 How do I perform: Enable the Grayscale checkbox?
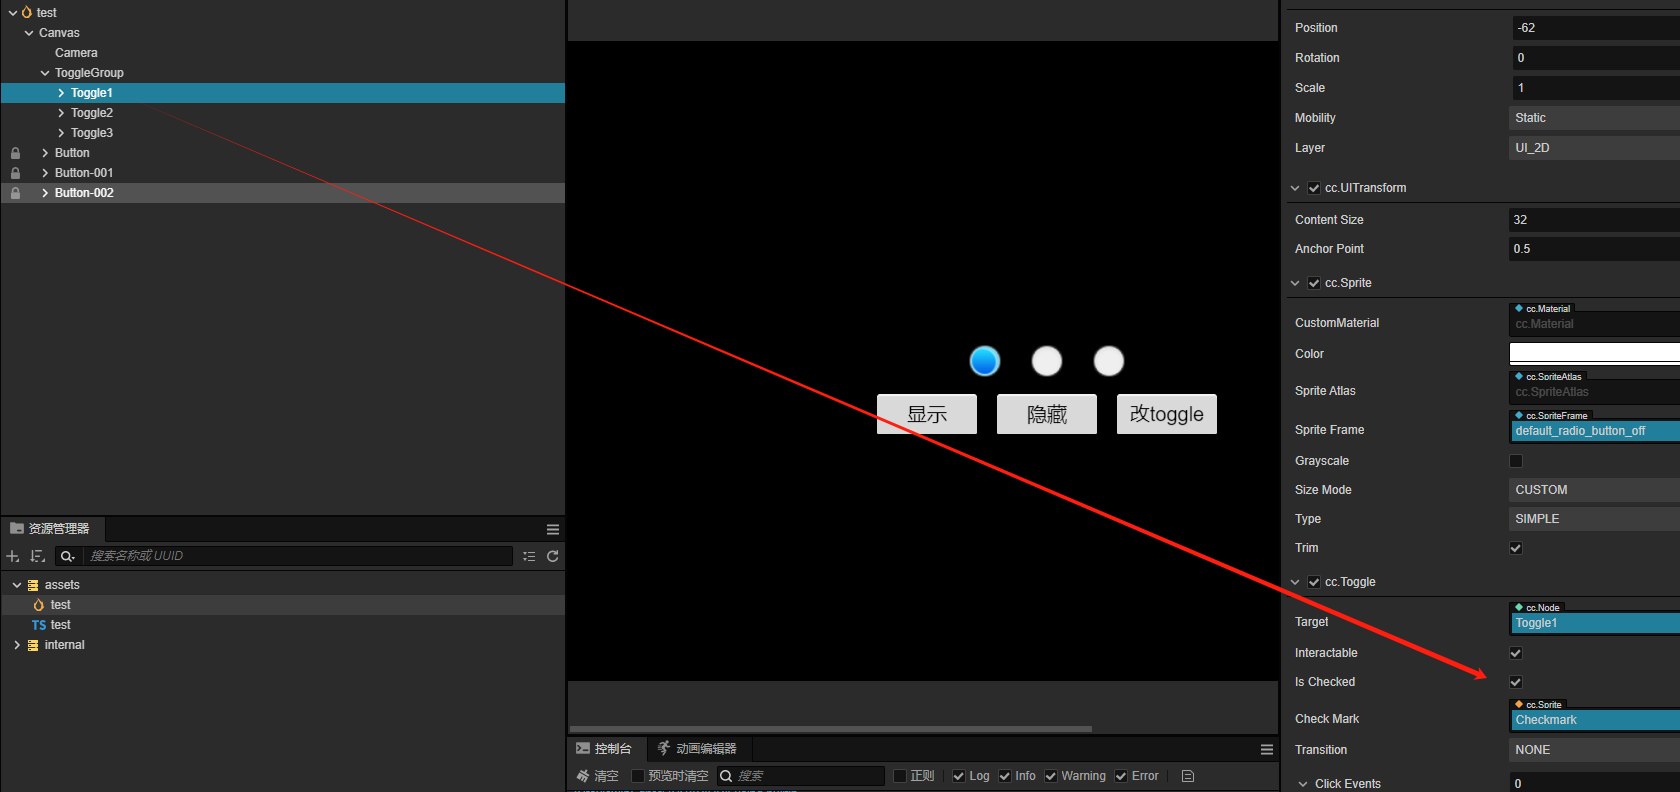(x=1516, y=461)
